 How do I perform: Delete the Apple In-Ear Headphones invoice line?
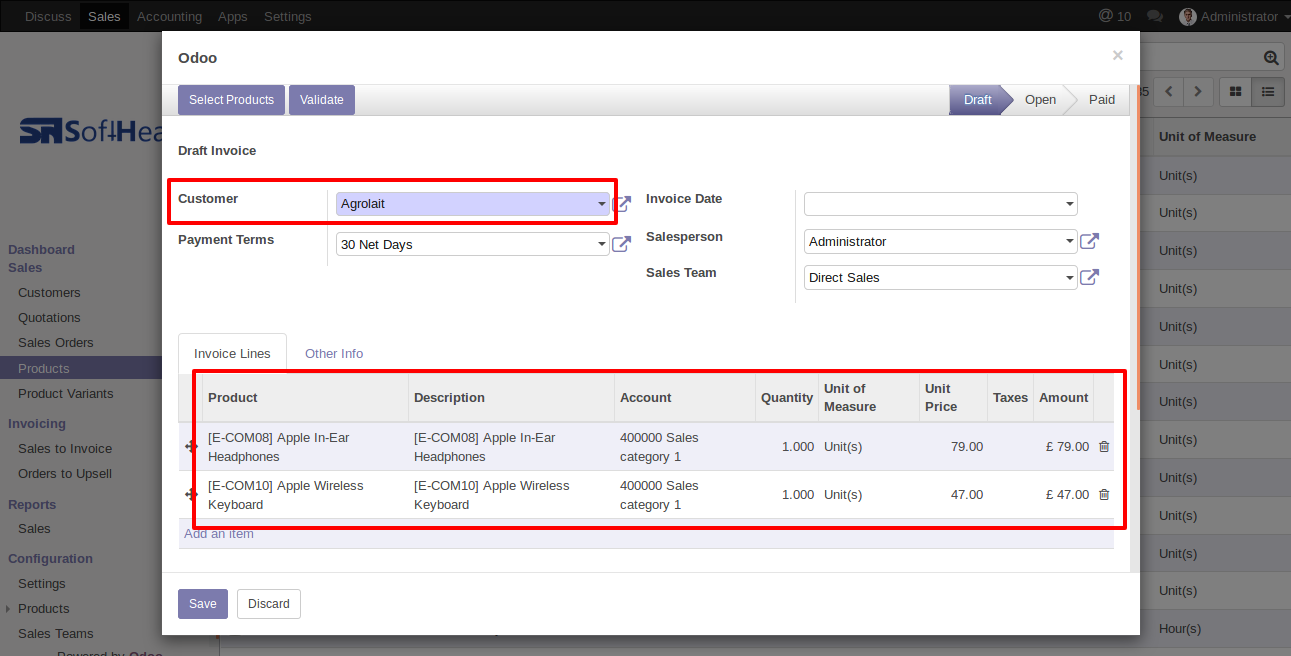click(1104, 447)
